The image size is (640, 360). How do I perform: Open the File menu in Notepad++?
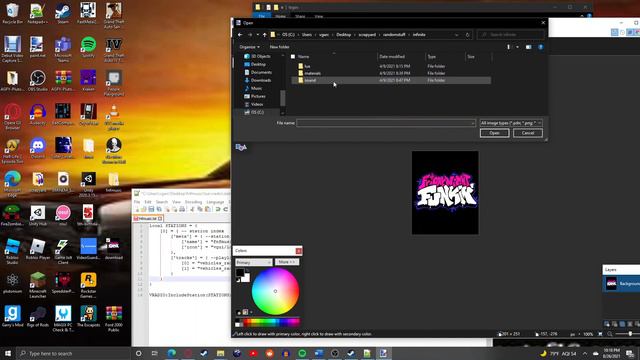tap(137, 202)
